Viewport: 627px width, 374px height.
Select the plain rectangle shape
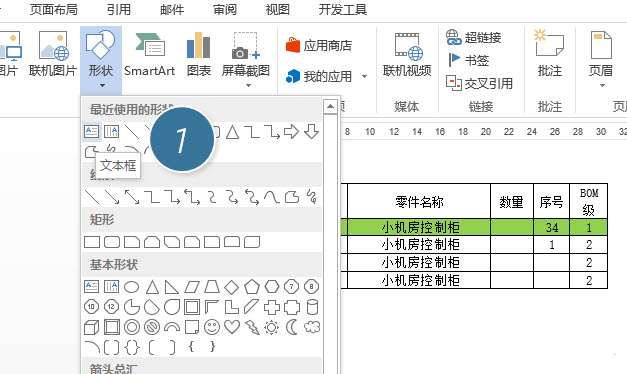(92, 242)
